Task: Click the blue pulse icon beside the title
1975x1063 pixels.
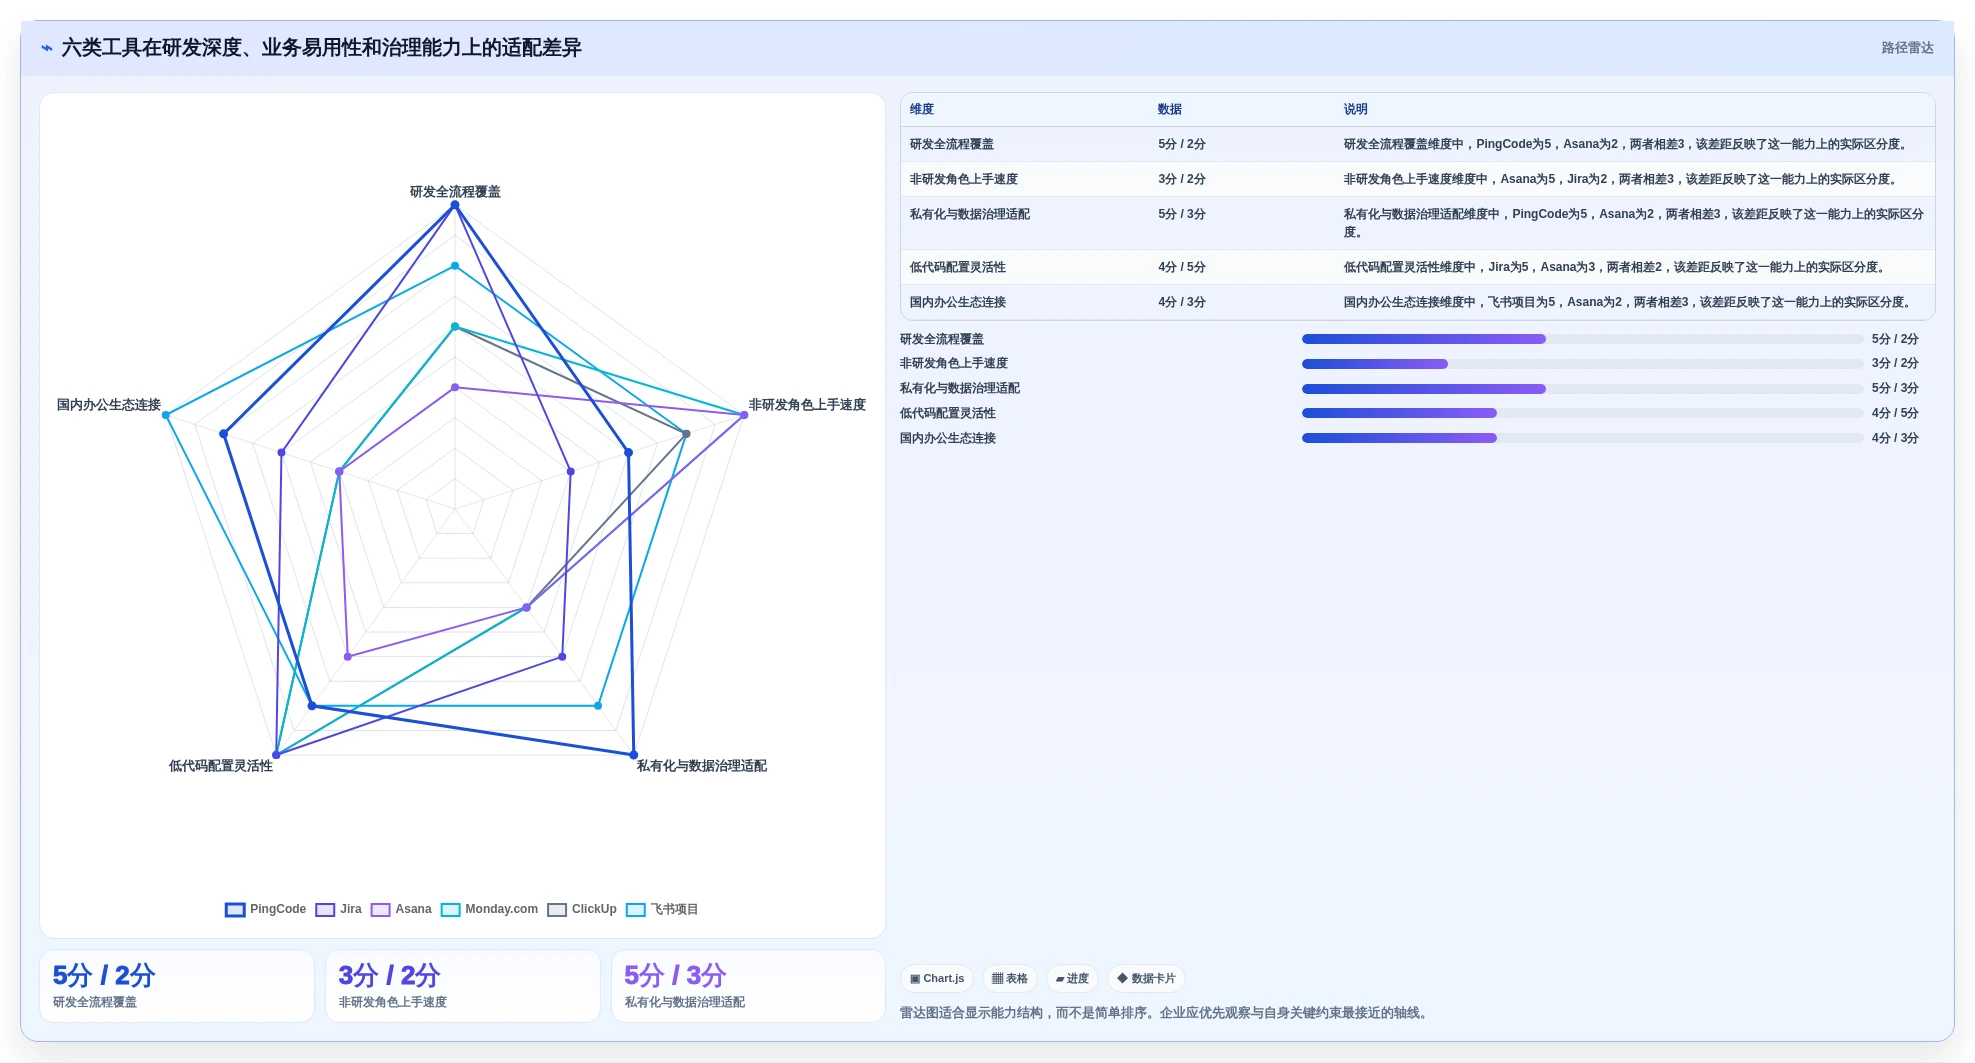Action: [x=46, y=48]
